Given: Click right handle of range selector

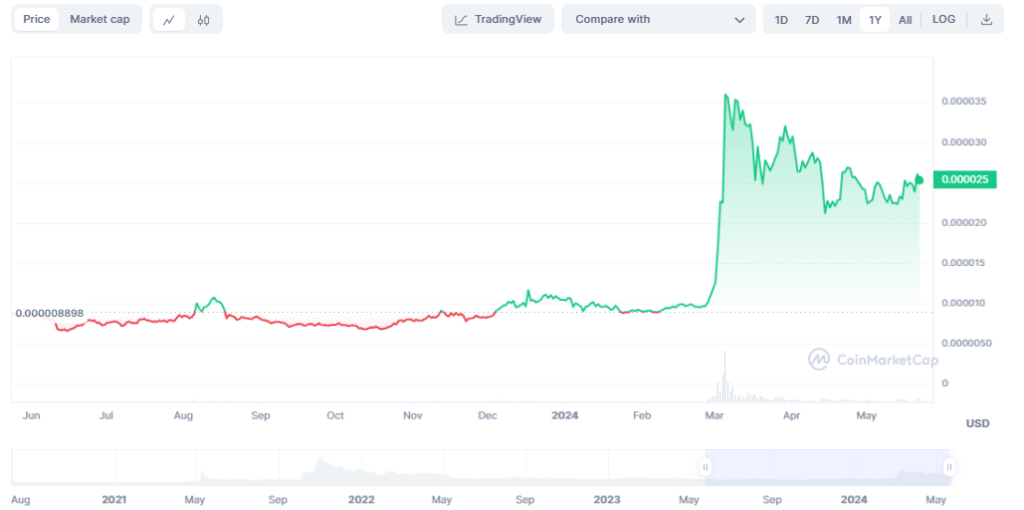Looking at the screenshot, I should click(x=949, y=467).
